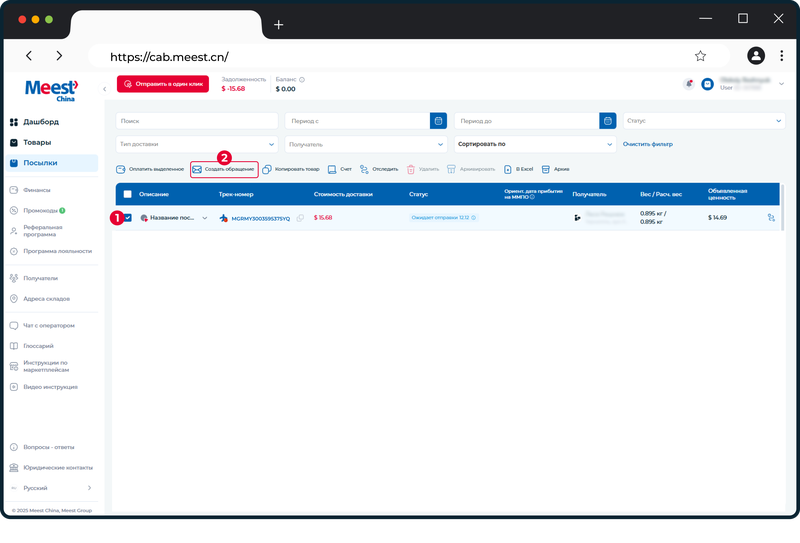Copy the tracking number with copy icon
Screen dimensions: 800x543
point(300,218)
